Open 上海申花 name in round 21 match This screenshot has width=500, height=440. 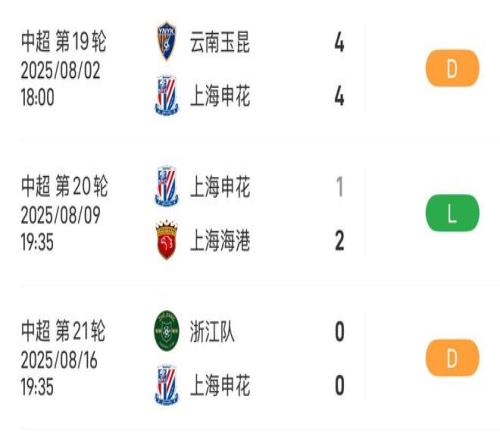click(220, 385)
